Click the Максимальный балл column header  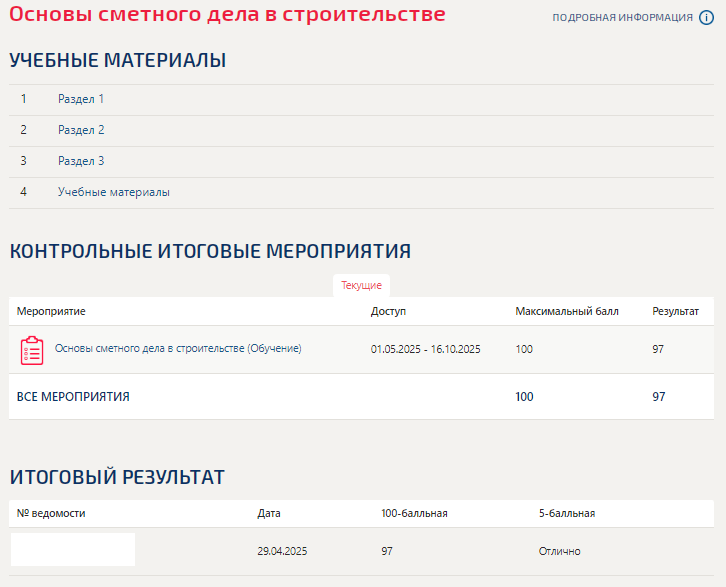(567, 311)
